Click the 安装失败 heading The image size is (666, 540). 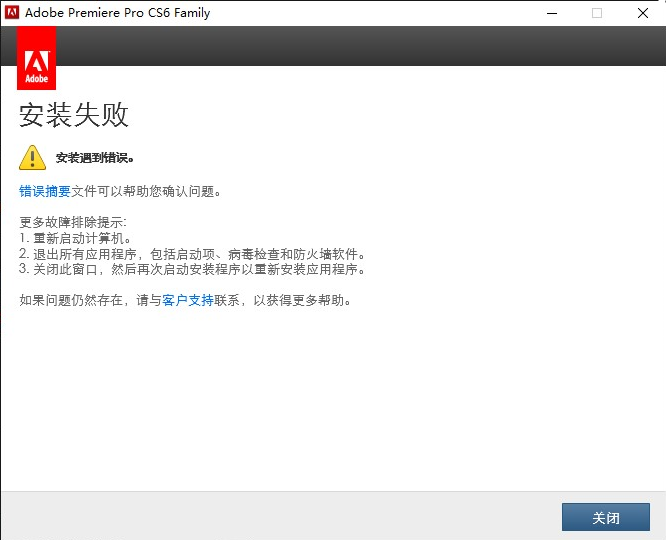(x=74, y=115)
